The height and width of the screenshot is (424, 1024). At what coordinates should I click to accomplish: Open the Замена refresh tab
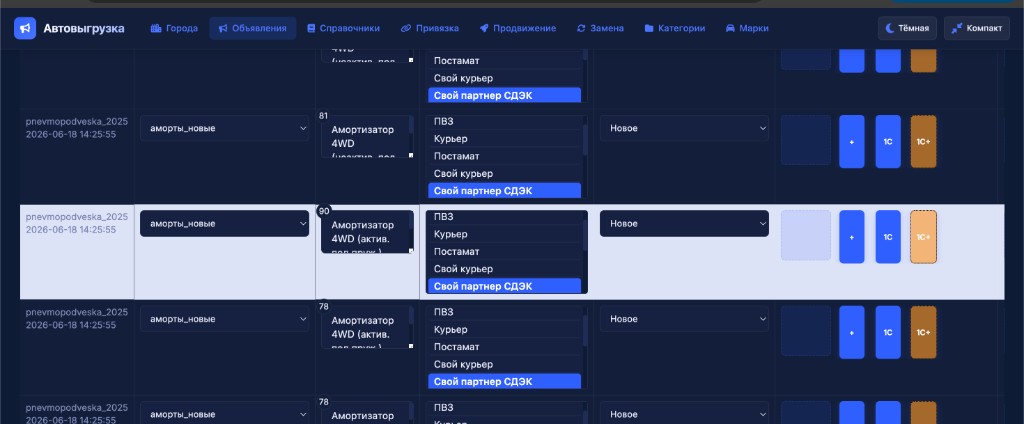pyautogui.click(x=600, y=28)
